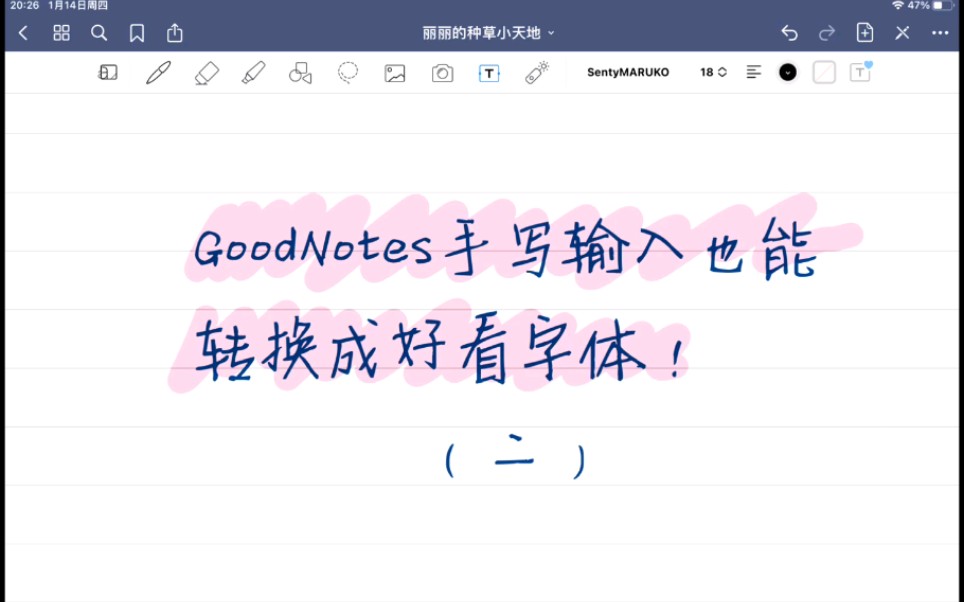Select the Text tool
Screen dimensions: 964x602
489,73
